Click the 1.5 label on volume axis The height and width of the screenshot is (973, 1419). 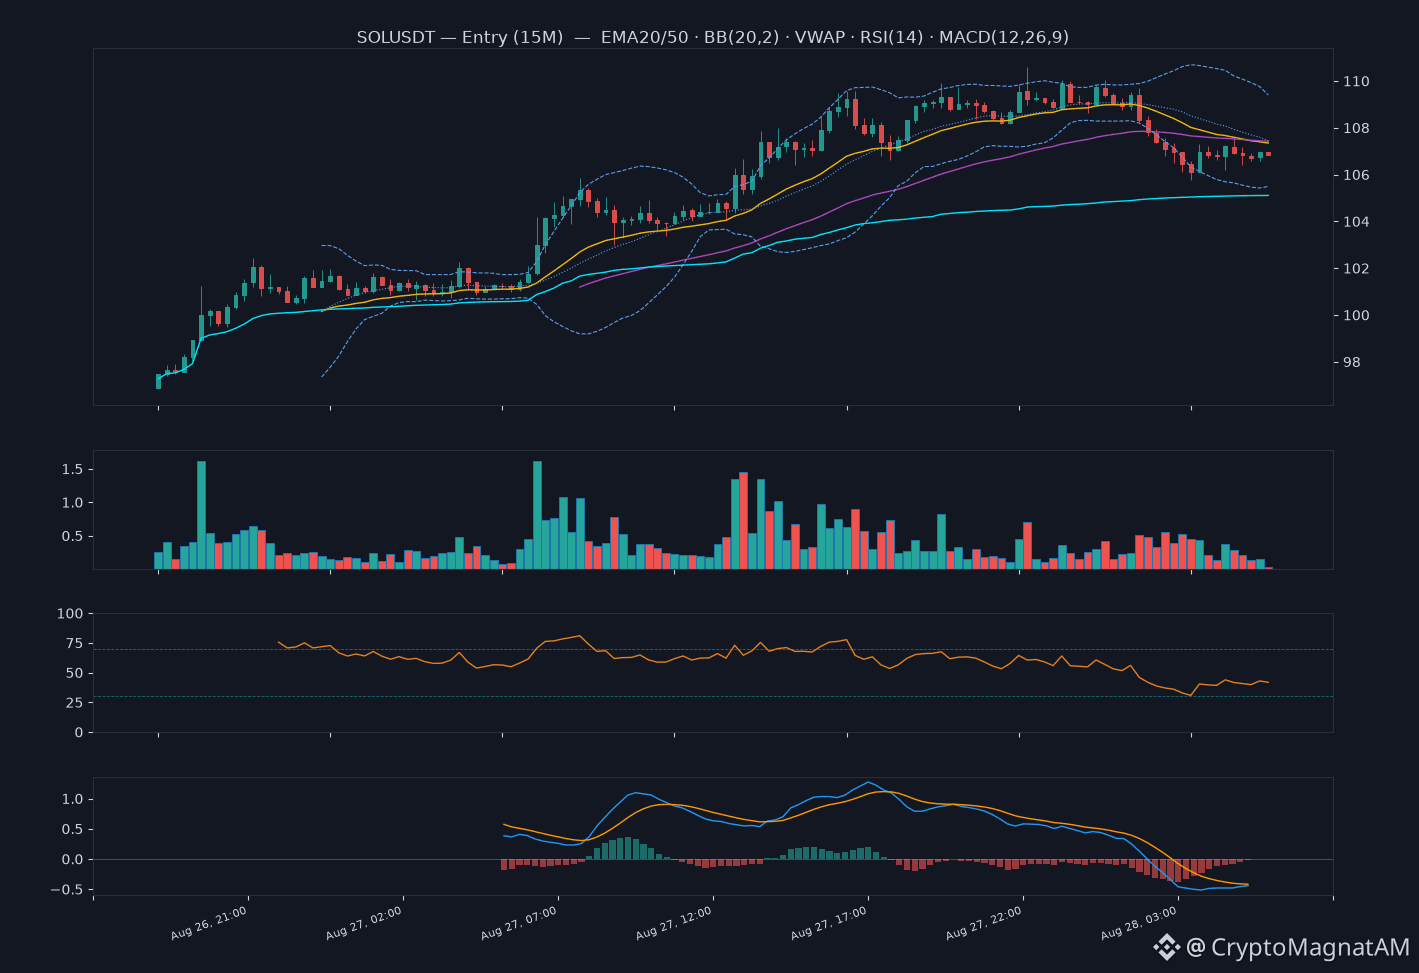point(72,469)
